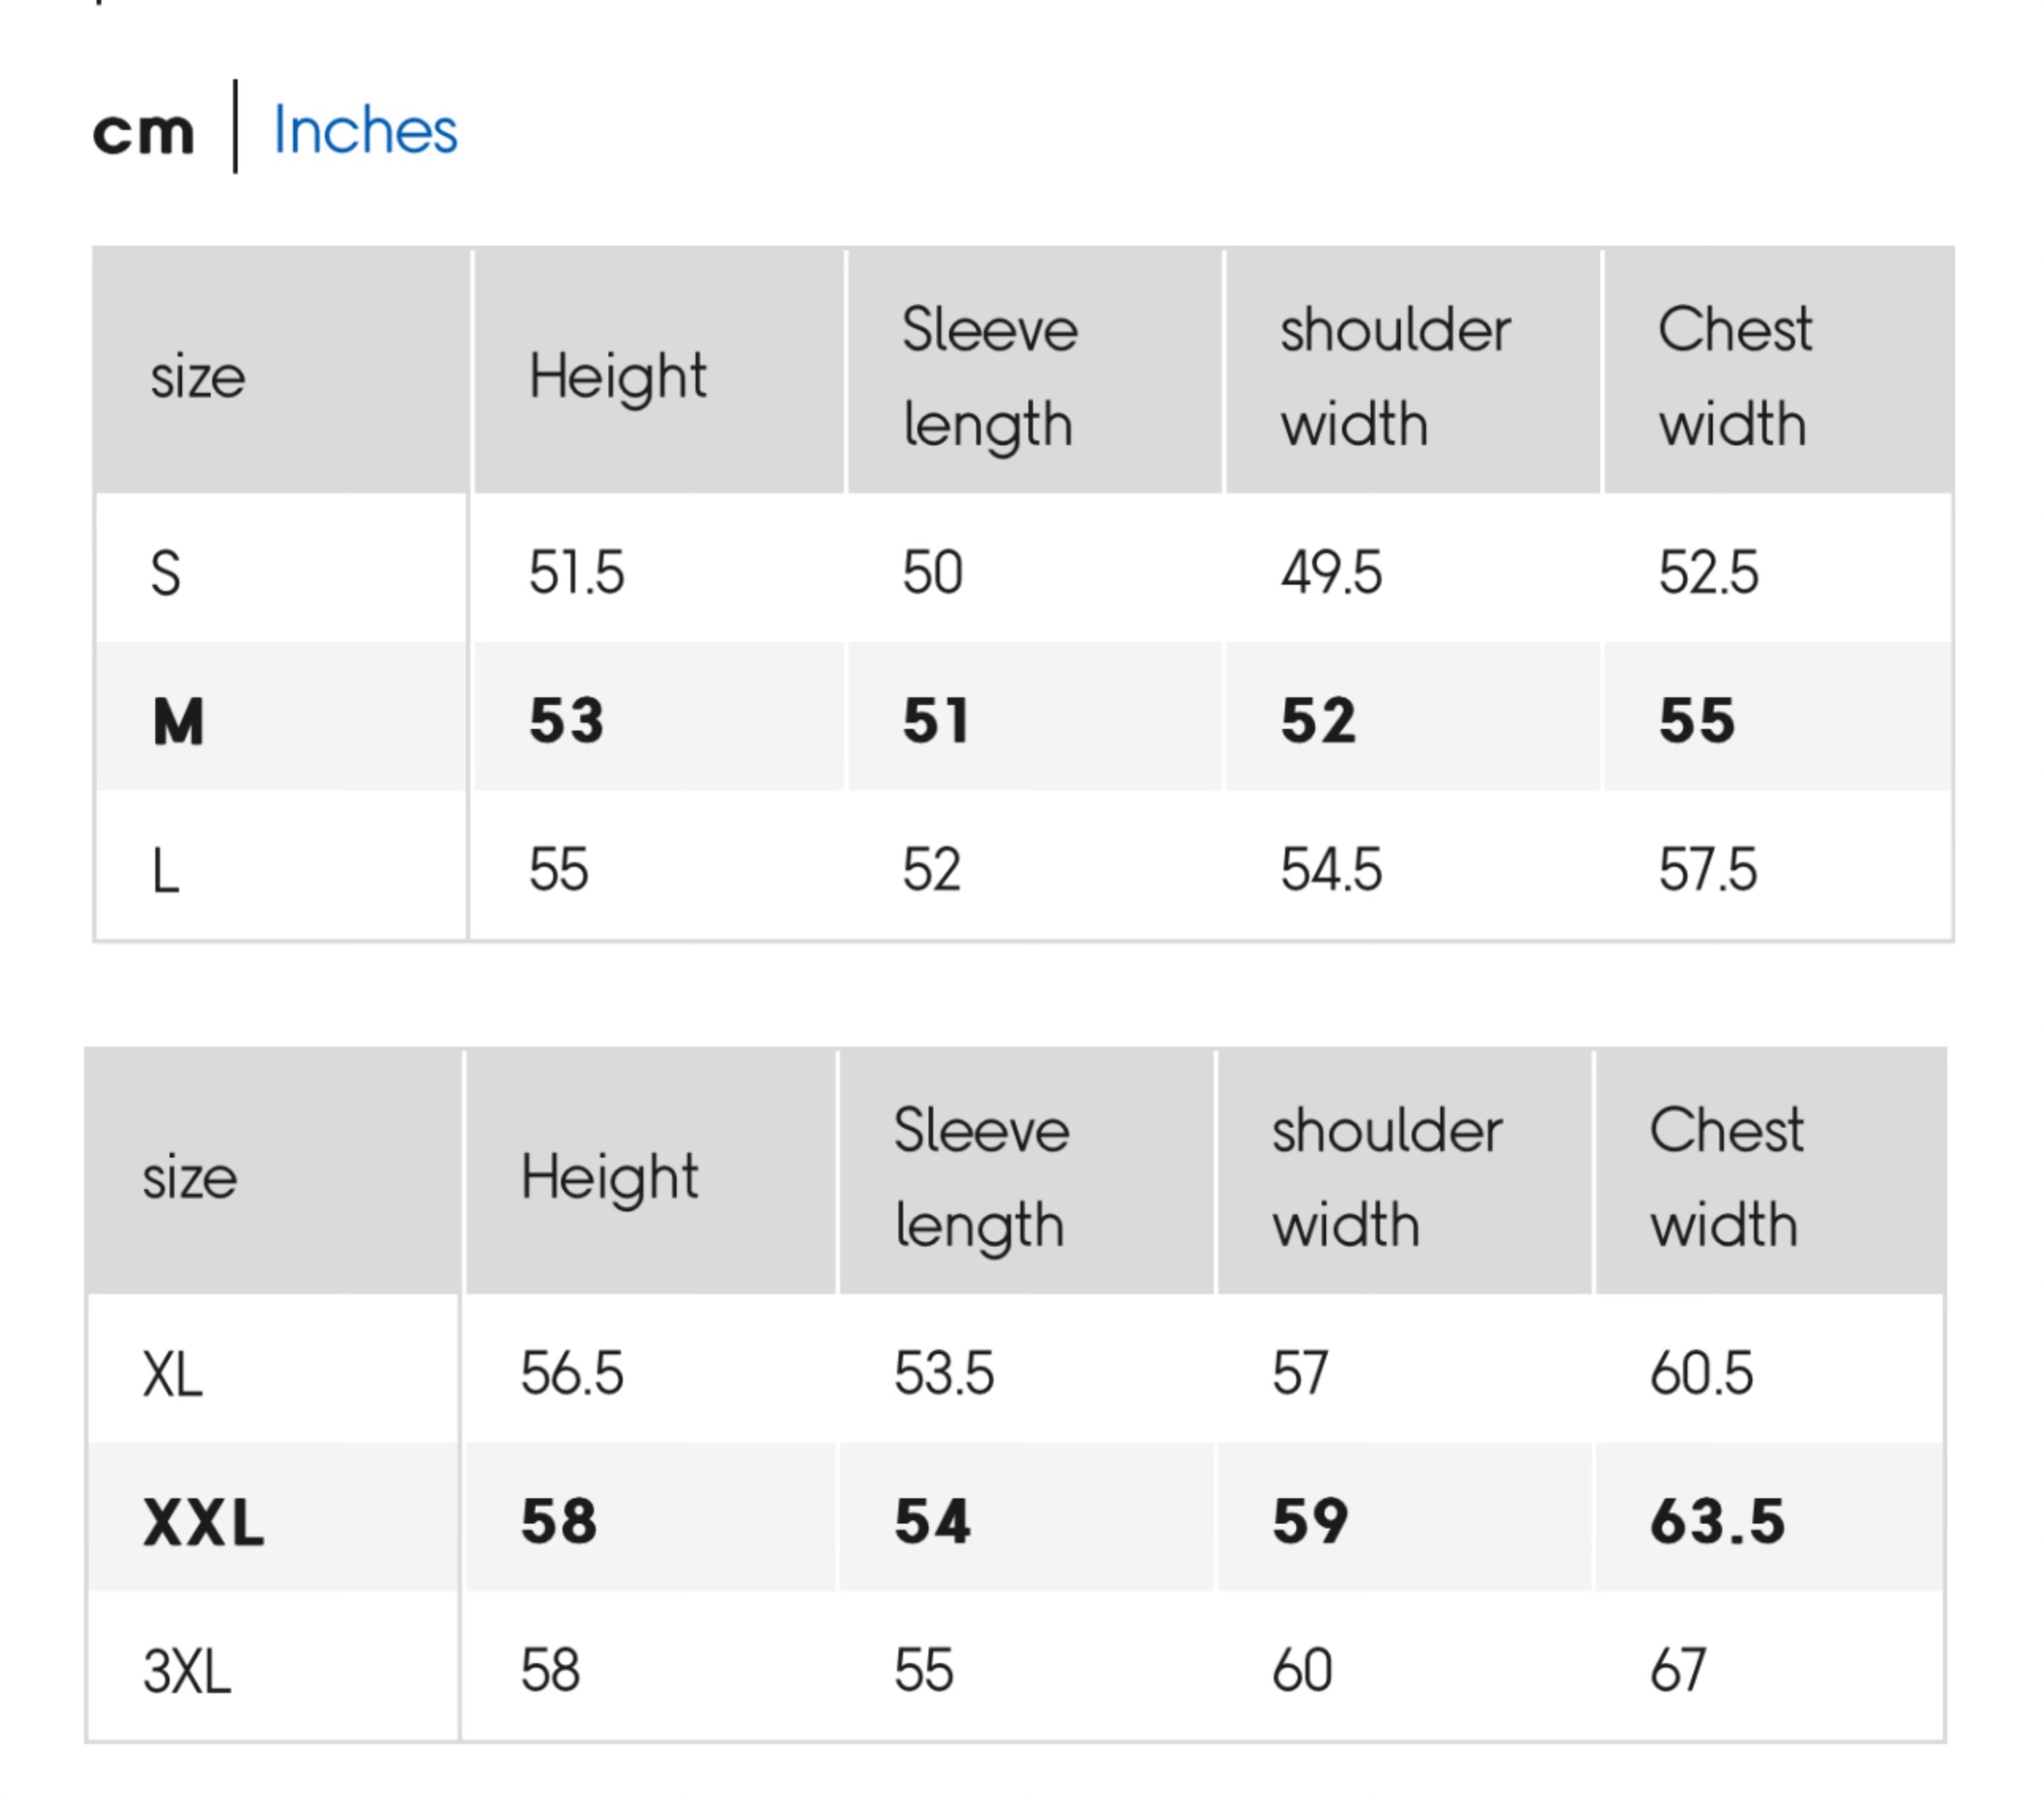Select the L size label
This screenshot has width=2044, height=1793.
pyautogui.click(x=166, y=870)
